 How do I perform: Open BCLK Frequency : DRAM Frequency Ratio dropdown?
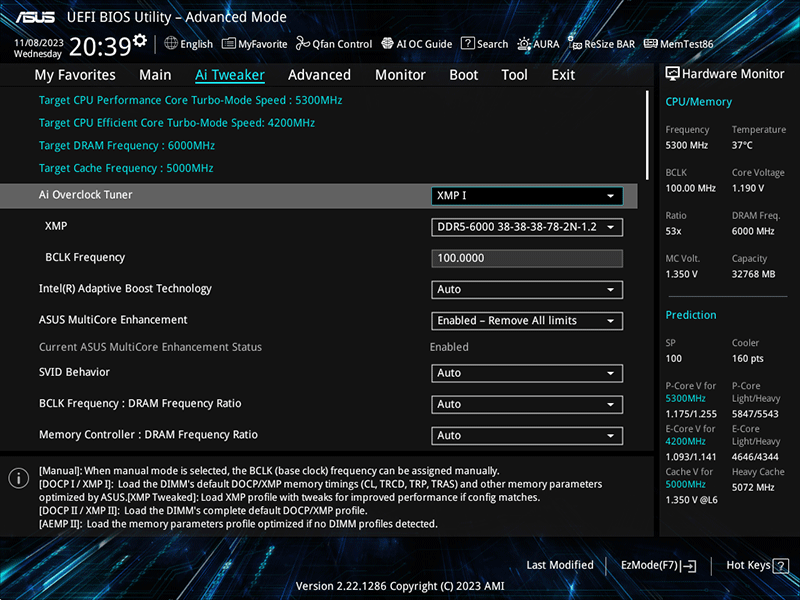click(x=527, y=404)
